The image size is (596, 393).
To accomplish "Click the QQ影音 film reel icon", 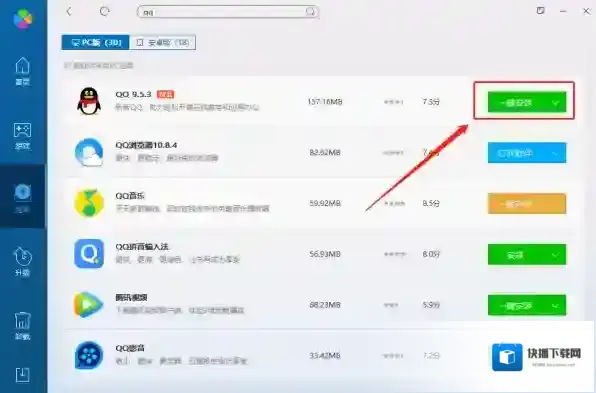I will click(89, 355).
